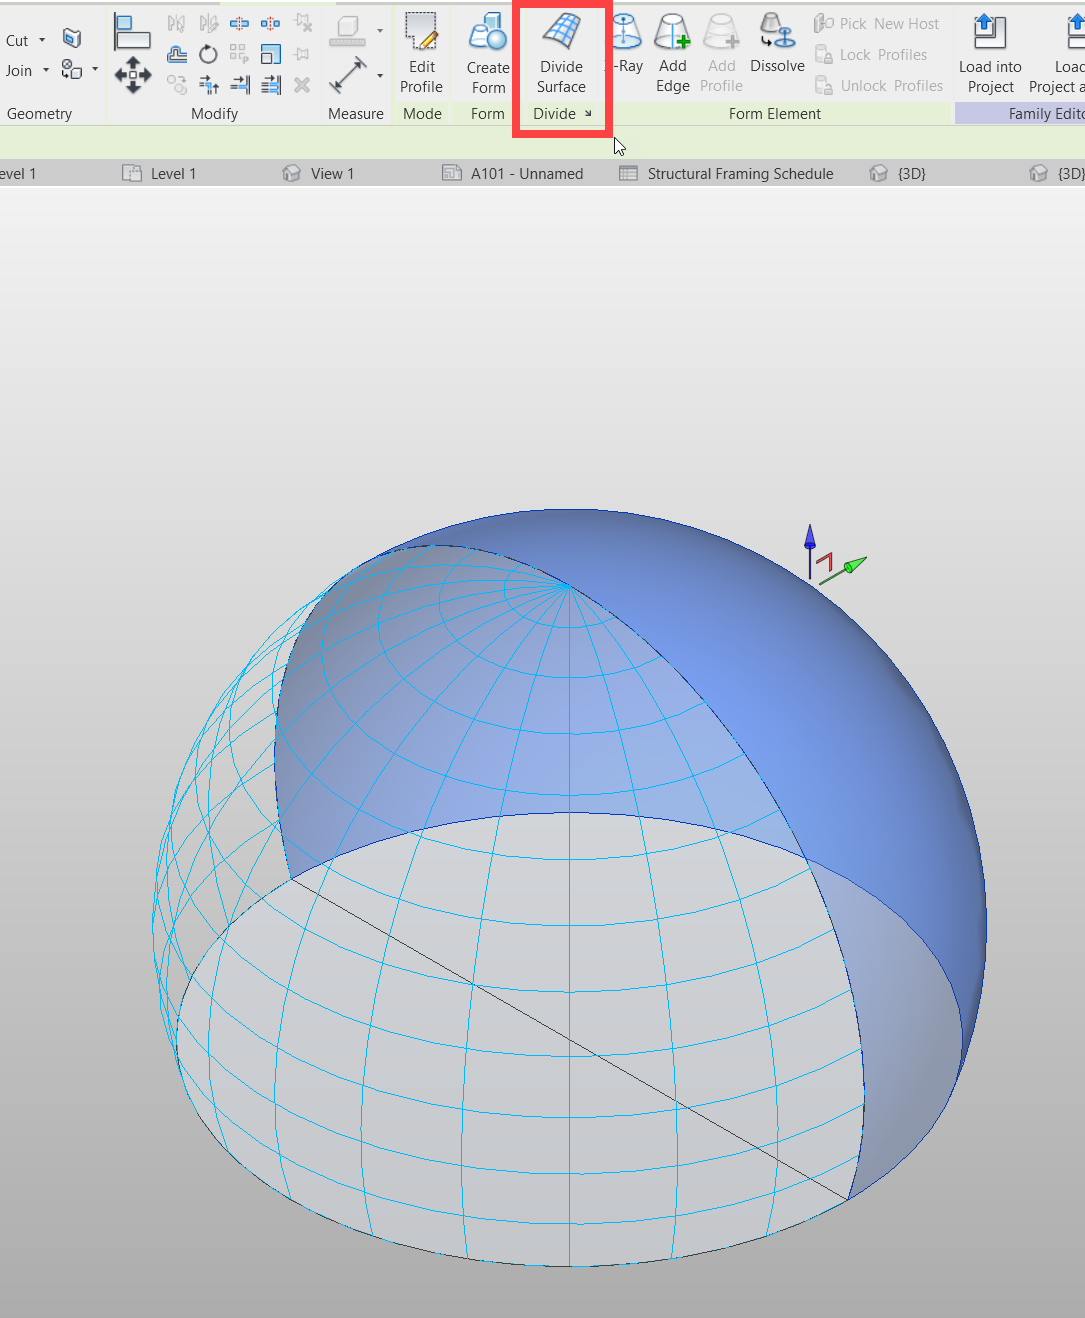Image resolution: width=1085 pixels, height=1318 pixels.
Task: Switch to the Structural Framing Schedule view
Action: [x=740, y=173]
